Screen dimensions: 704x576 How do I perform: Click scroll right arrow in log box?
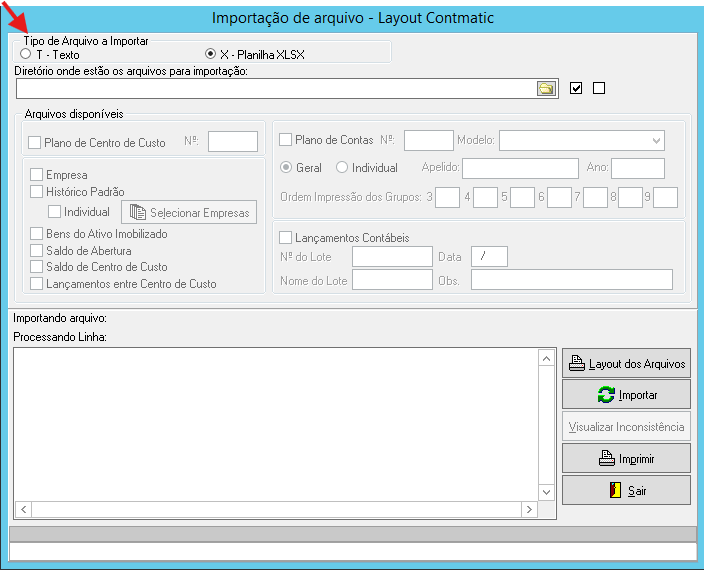click(529, 510)
